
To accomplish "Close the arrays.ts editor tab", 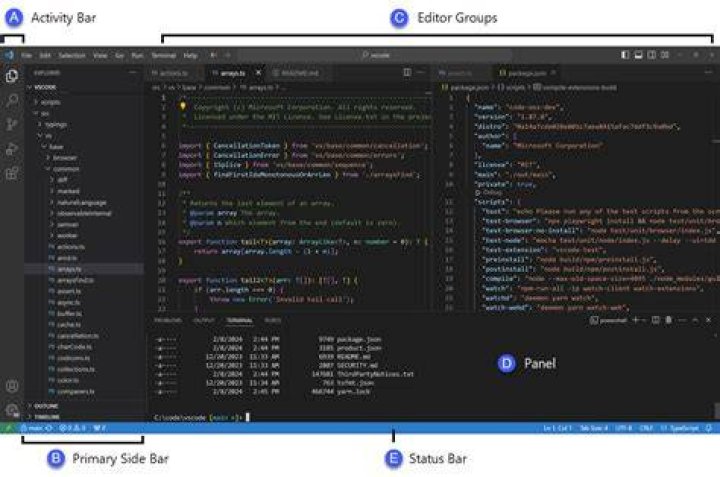I will pyautogui.click(x=259, y=73).
